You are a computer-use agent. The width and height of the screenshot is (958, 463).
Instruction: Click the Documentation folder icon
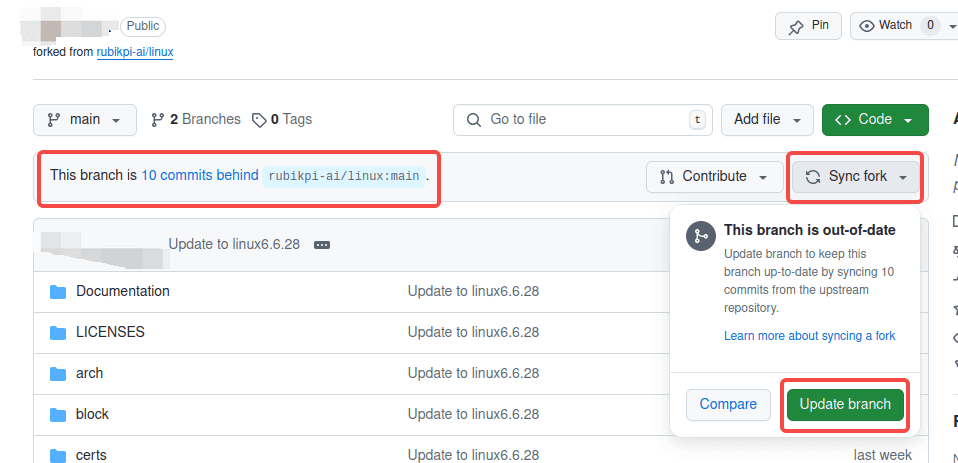coord(58,292)
